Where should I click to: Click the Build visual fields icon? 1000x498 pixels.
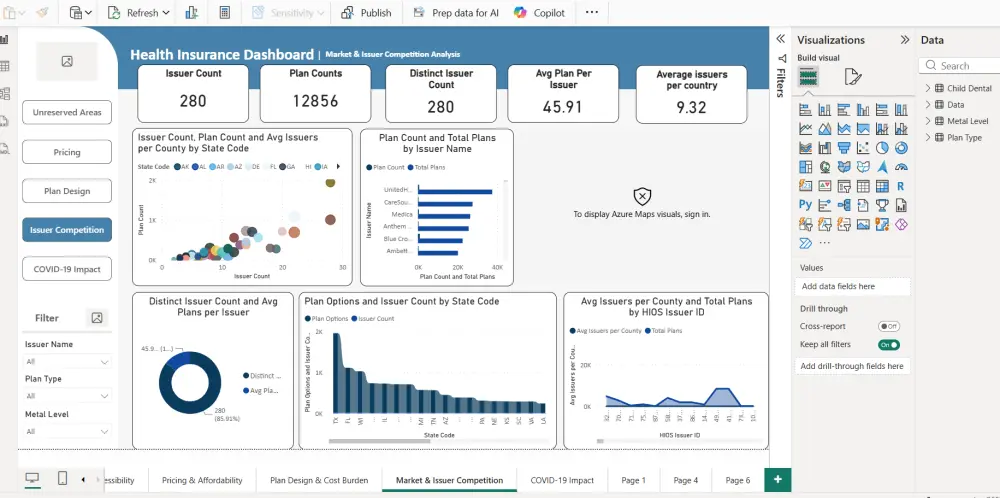(x=808, y=77)
